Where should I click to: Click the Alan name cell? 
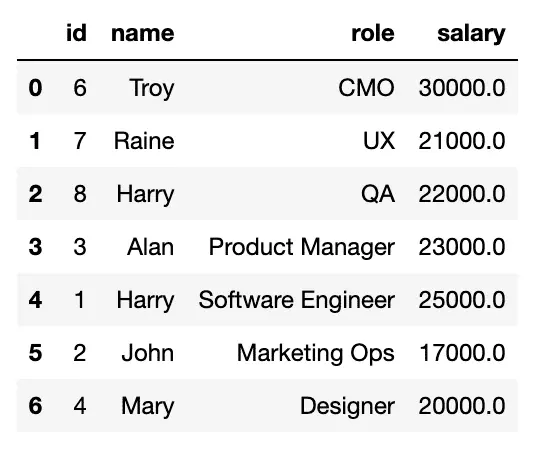[151, 247]
